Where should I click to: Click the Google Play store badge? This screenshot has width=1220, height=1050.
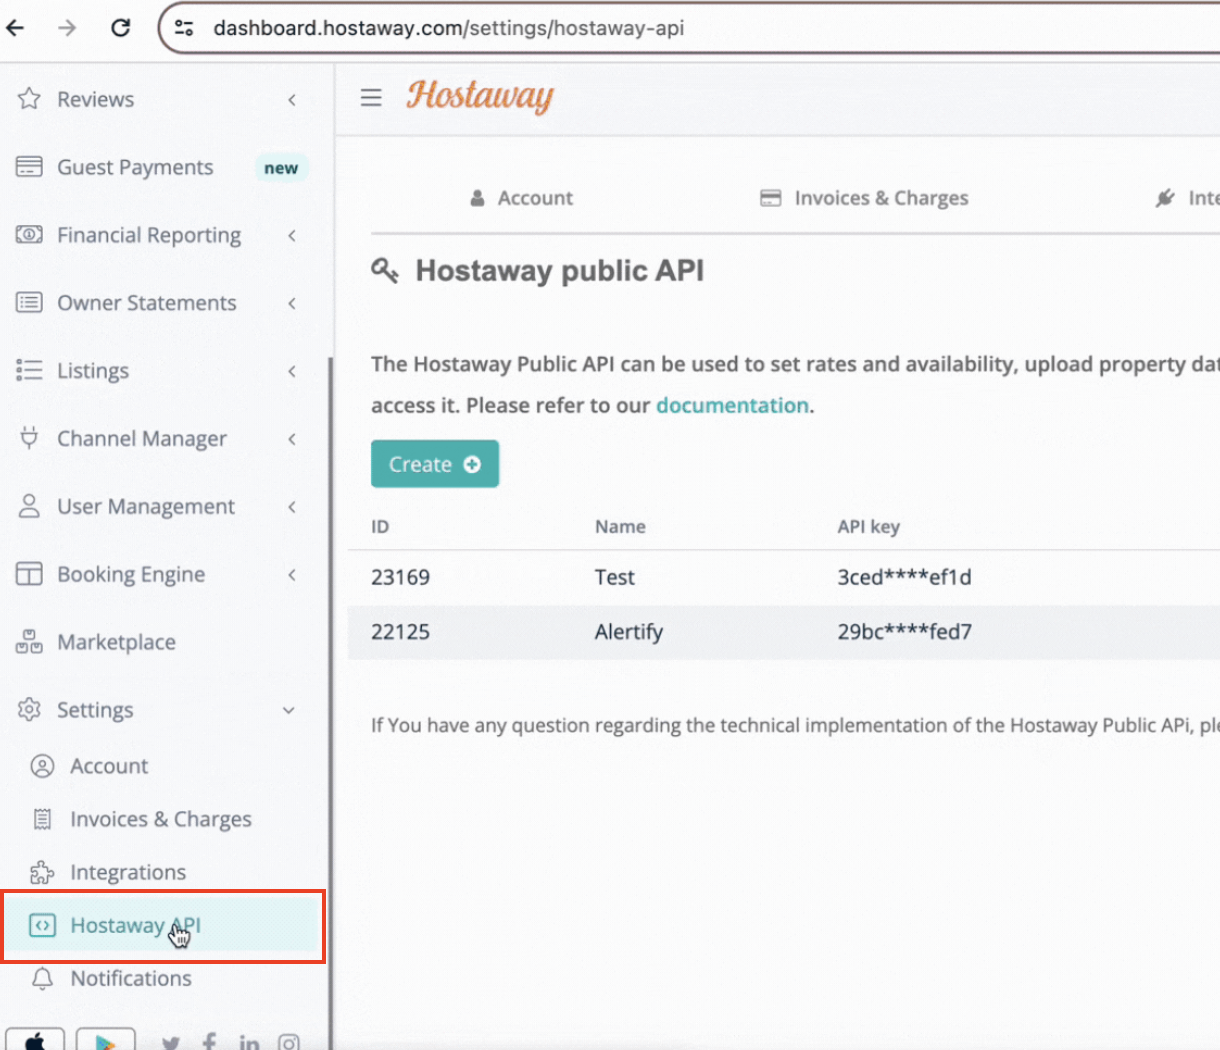(x=105, y=1040)
